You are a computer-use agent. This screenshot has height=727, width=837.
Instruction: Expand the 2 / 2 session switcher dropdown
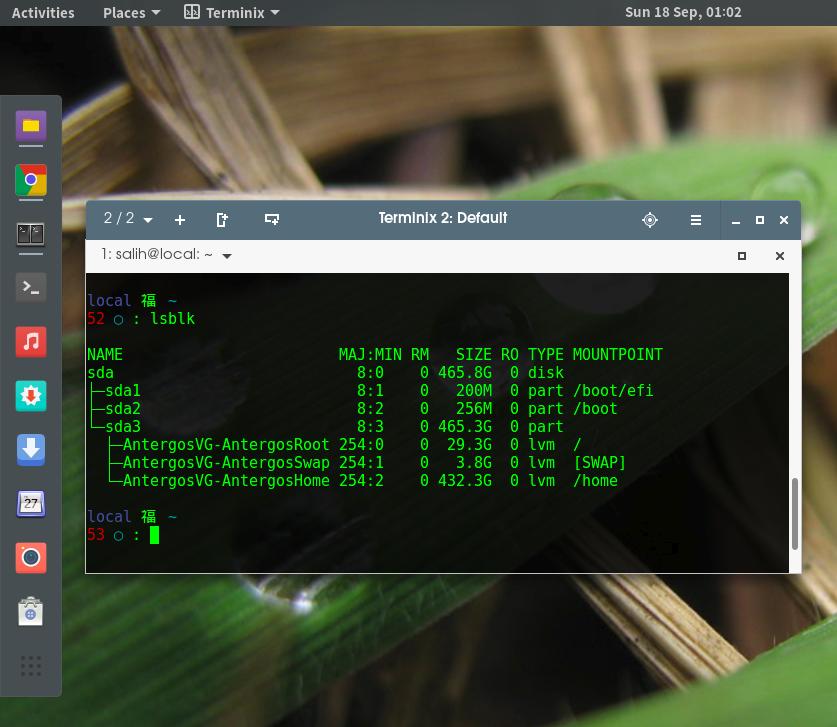pos(129,219)
